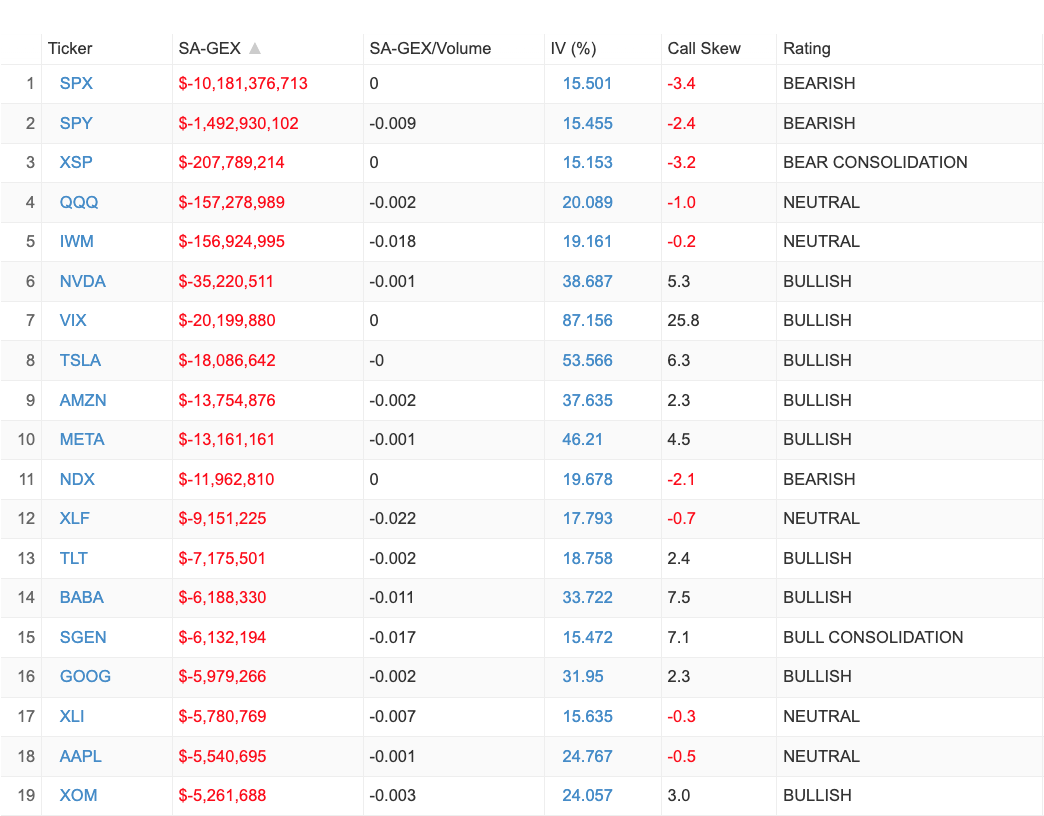Viewport: 1044px width, 816px height.
Task: Select VIX call skew value 25.8
Action: tap(683, 321)
